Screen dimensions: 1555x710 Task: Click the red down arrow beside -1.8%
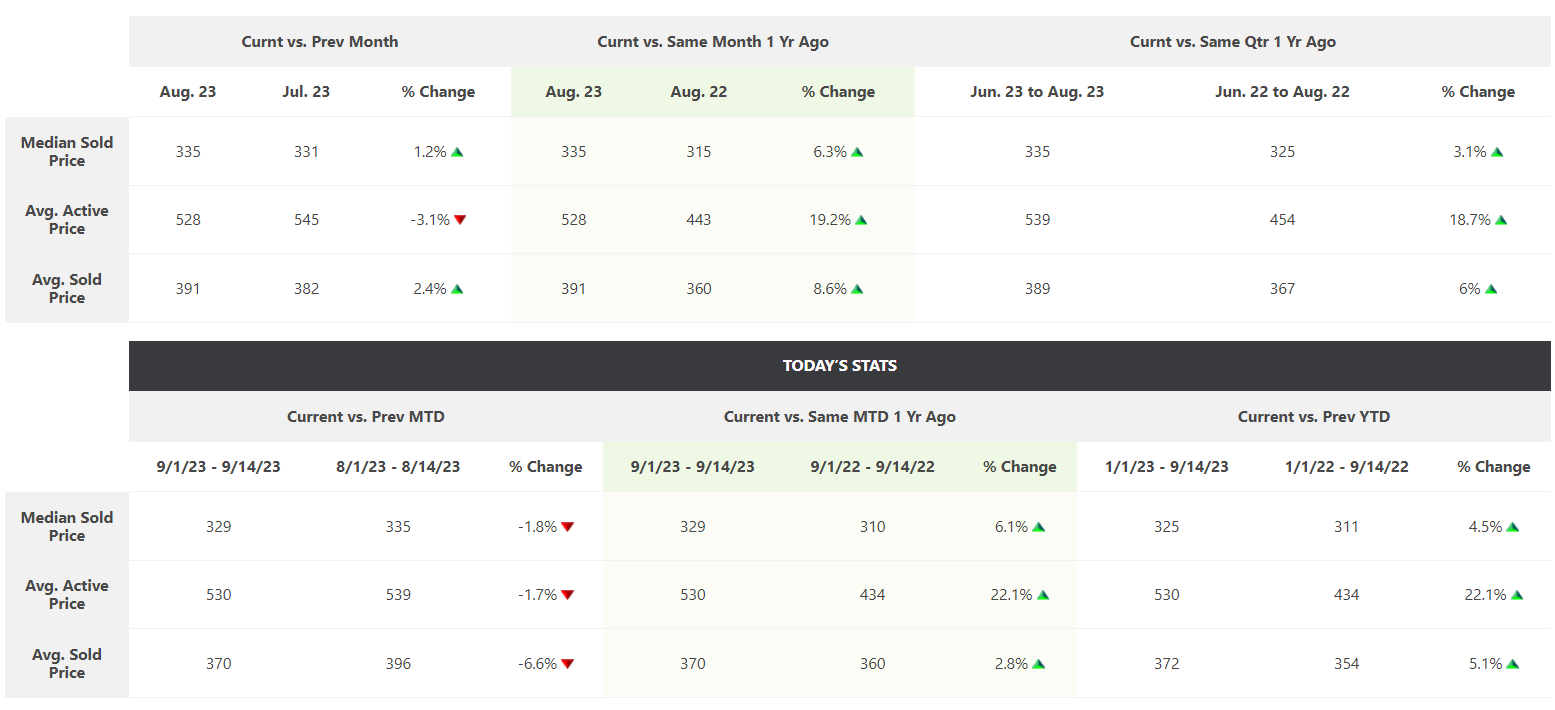click(x=567, y=527)
